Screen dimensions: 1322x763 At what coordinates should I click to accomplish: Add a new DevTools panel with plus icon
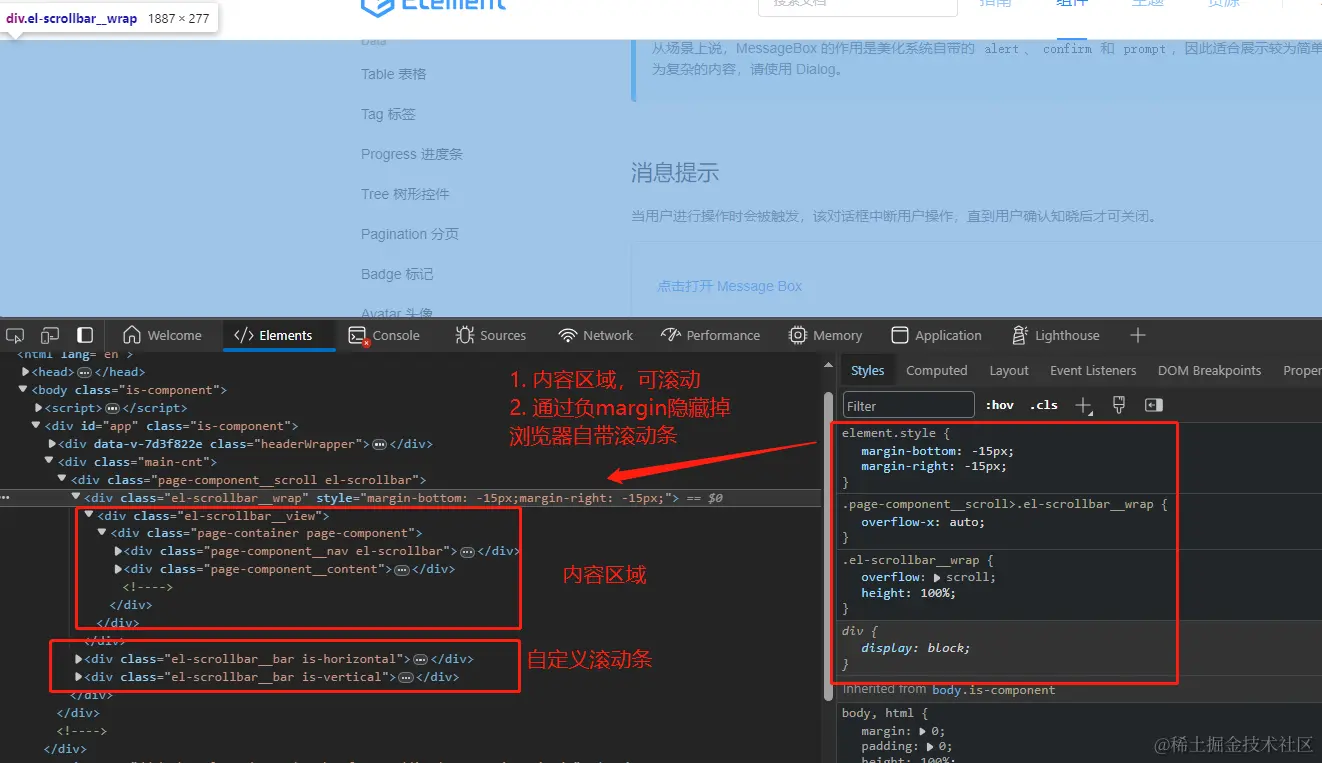pos(1137,335)
